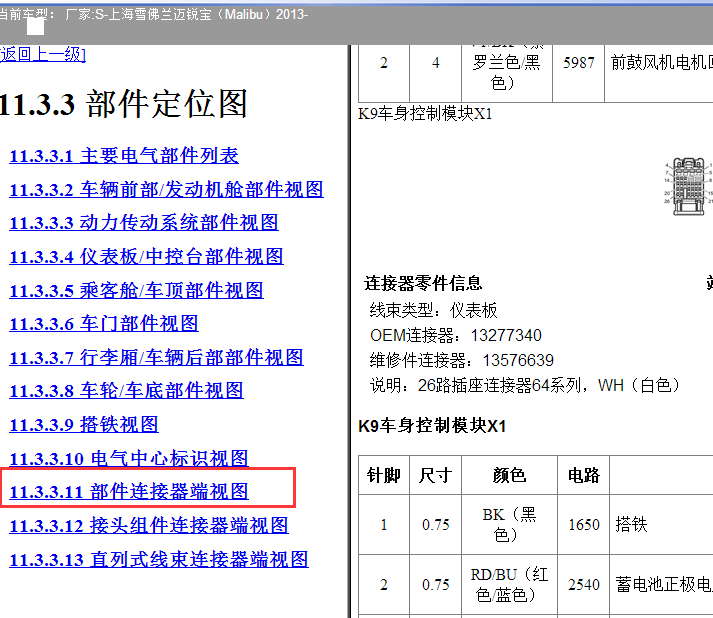Open 11.3.3.1 主要电气部件列表
Image resolution: width=713 pixels, height=618 pixels.
tap(124, 156)
